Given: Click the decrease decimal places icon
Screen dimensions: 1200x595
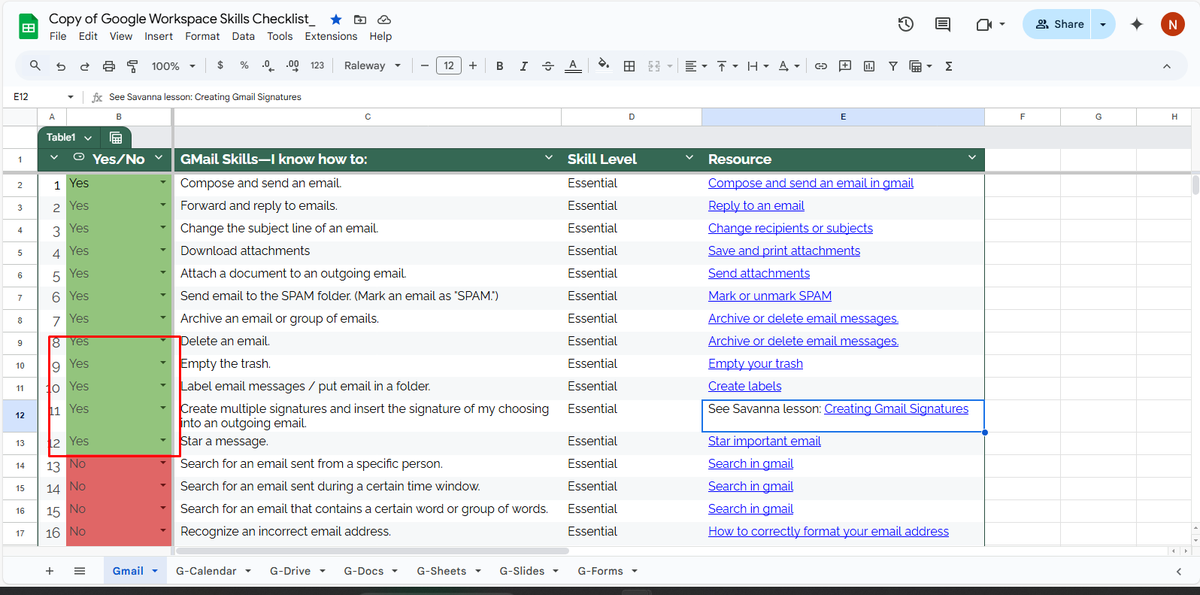Looking at the screenshot, I should 267,66.
